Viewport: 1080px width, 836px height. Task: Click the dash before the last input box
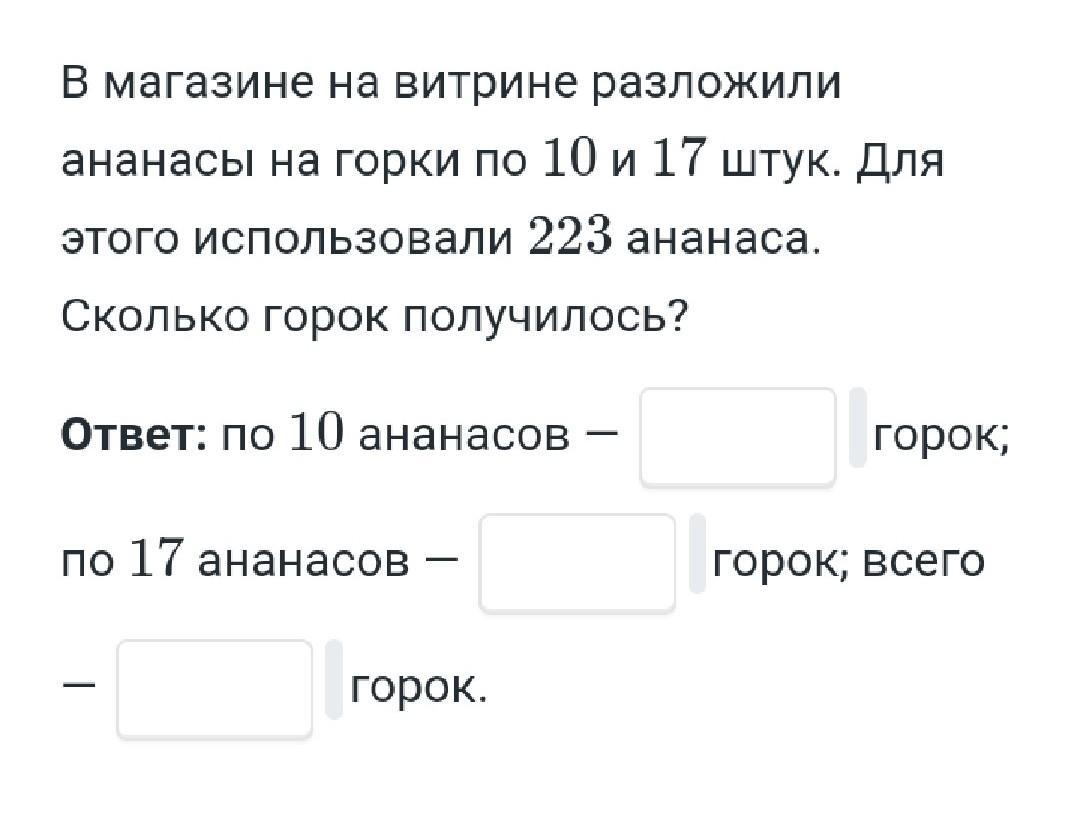point(79,685)
